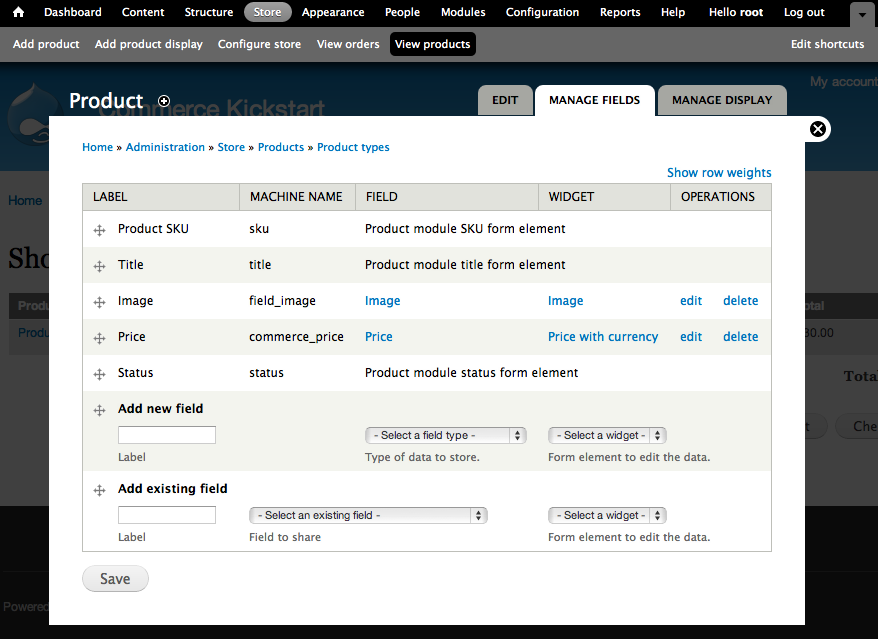Edit the Image field

click(690, 301)
